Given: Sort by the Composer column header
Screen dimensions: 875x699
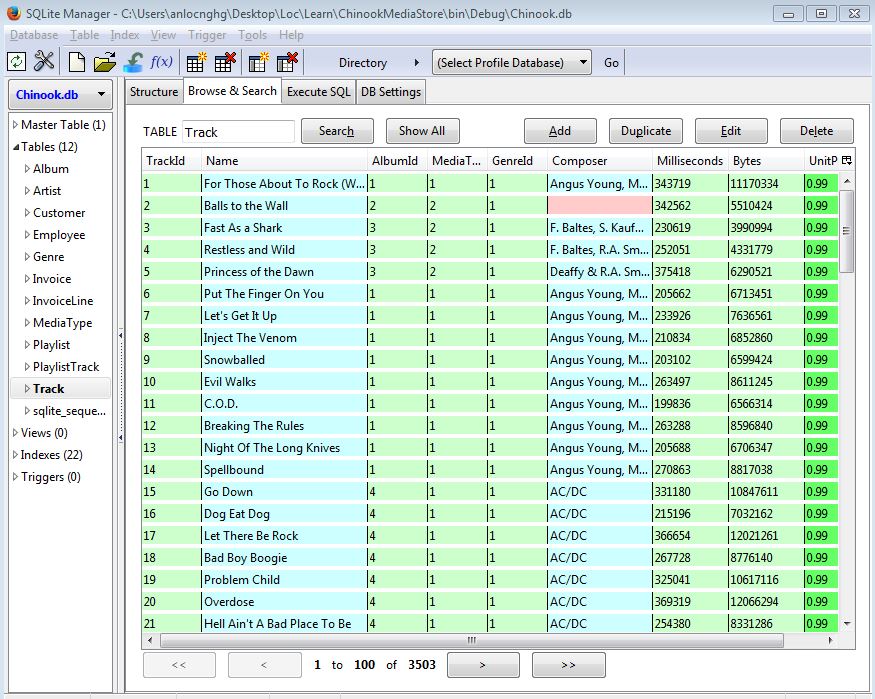Looking at the screenshot, I should [x=599, y=161].
